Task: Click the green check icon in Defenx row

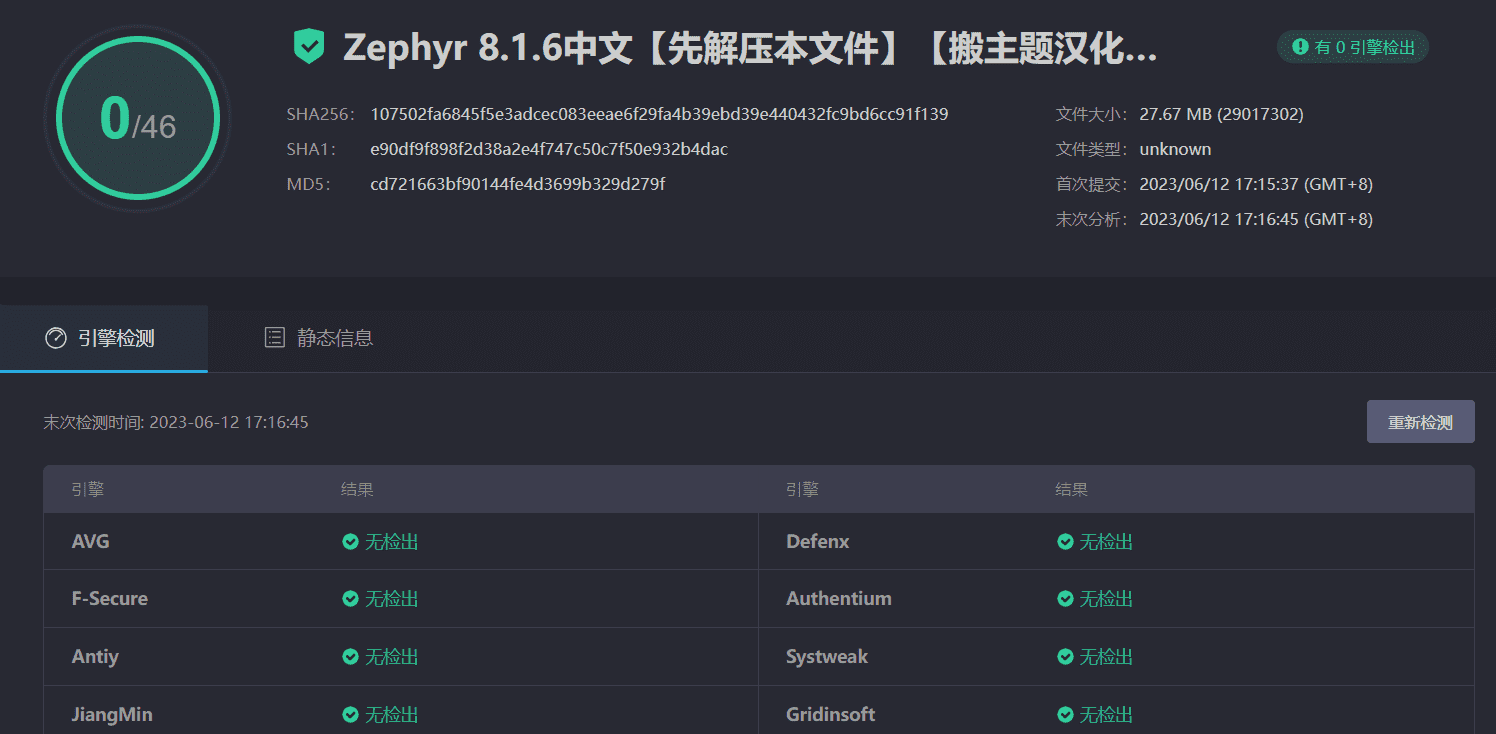Action: coord(1065,542)
